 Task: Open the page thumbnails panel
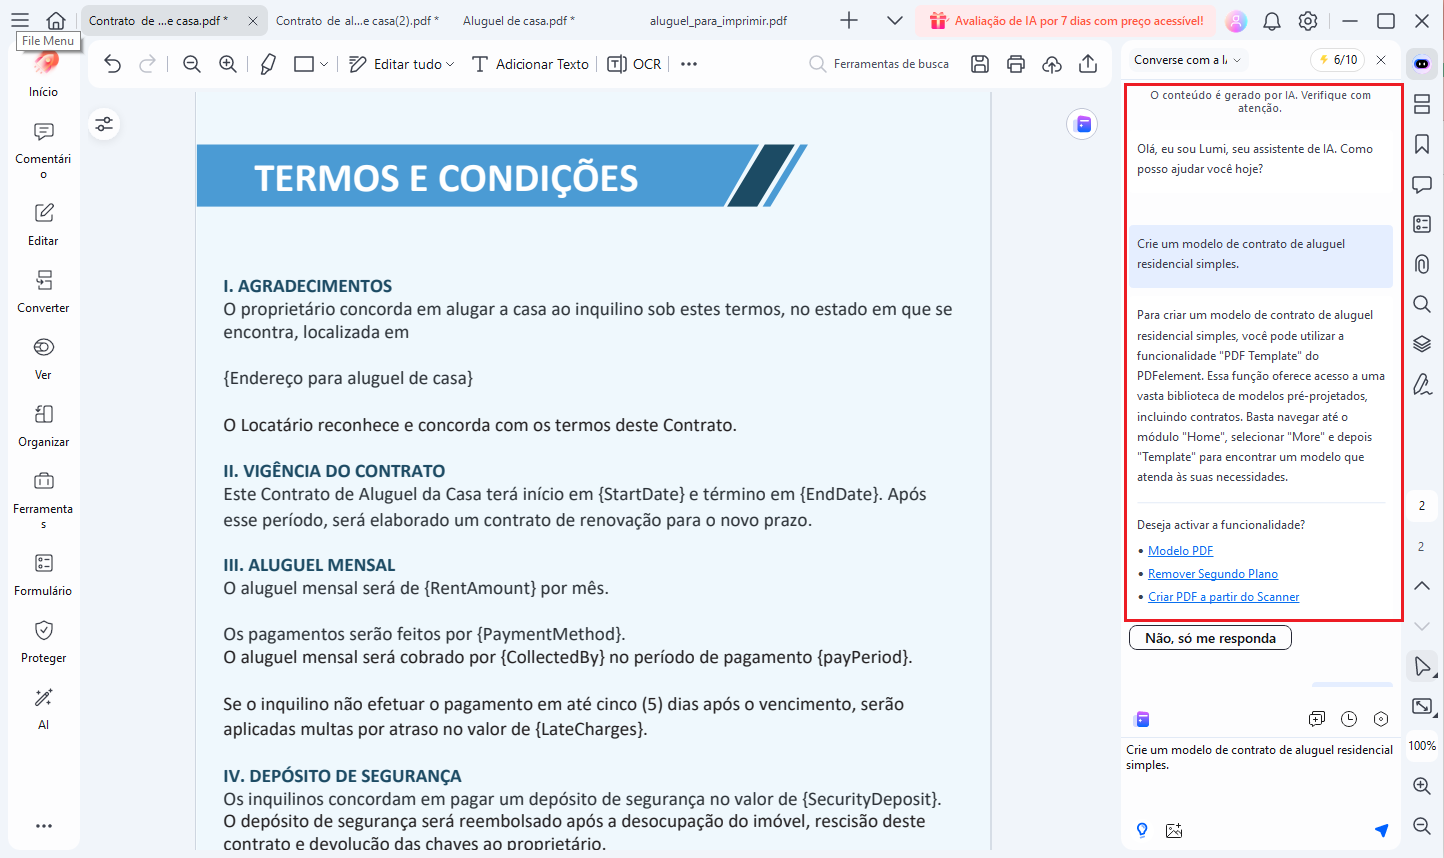tap(1421, 103)
